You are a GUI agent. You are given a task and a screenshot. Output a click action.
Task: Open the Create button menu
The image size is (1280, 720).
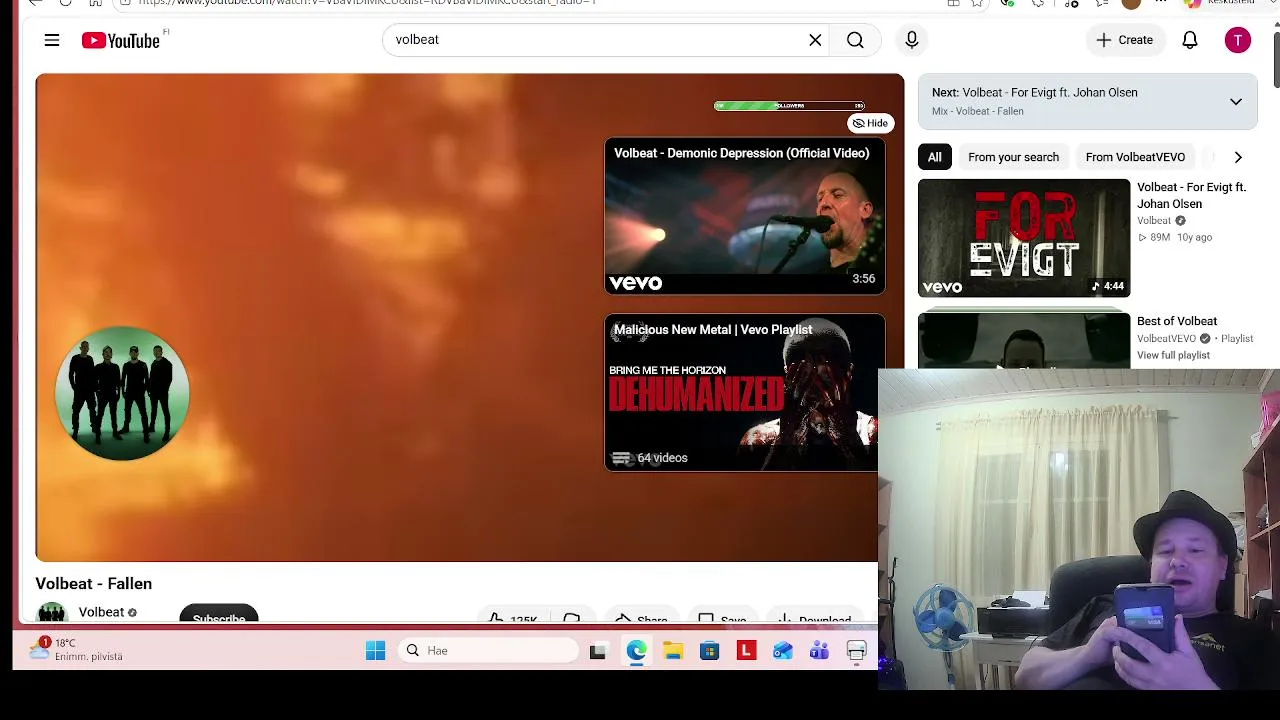pyautogui.click(x=1125, y=40)
